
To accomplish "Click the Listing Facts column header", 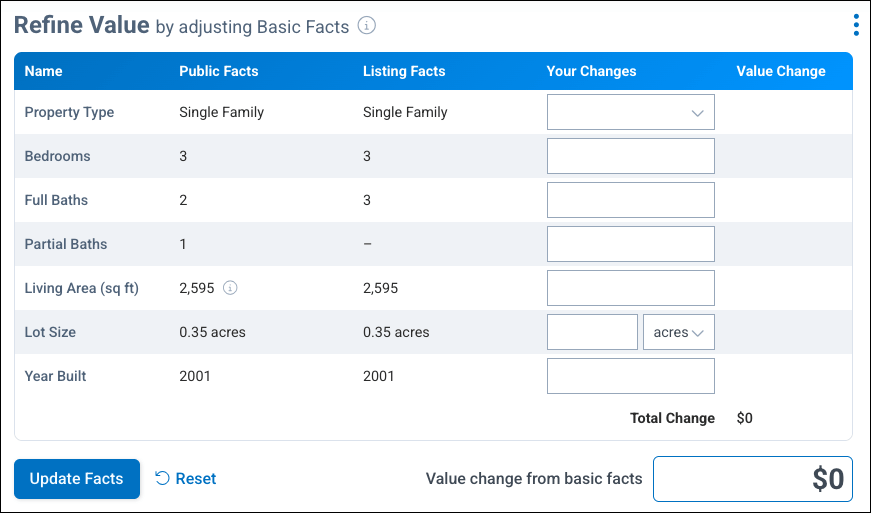I will [x=404, y=71].
